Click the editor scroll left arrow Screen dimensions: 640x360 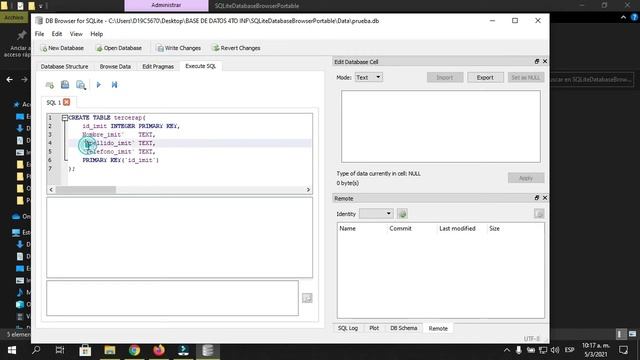(51, 190)
